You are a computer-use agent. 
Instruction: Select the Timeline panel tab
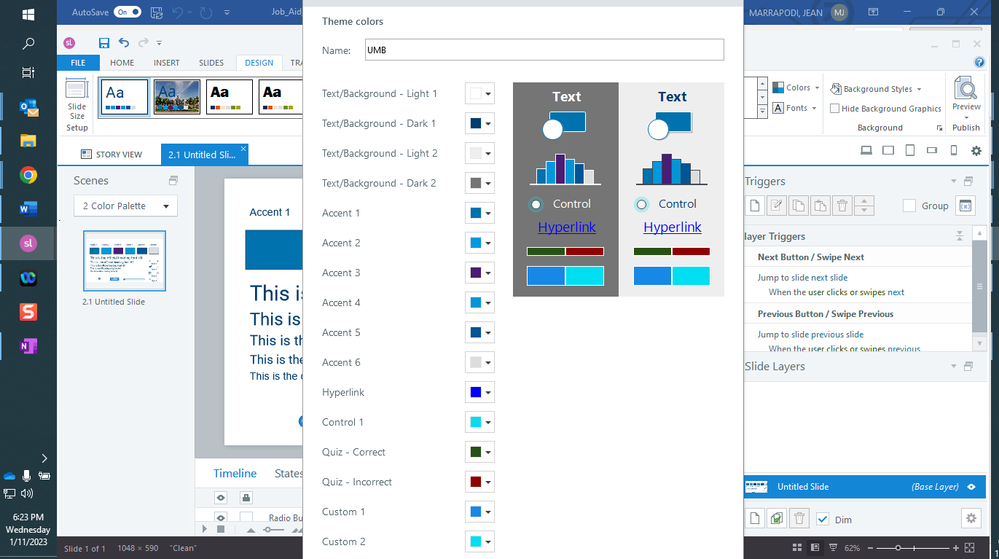tap(234, 473)
